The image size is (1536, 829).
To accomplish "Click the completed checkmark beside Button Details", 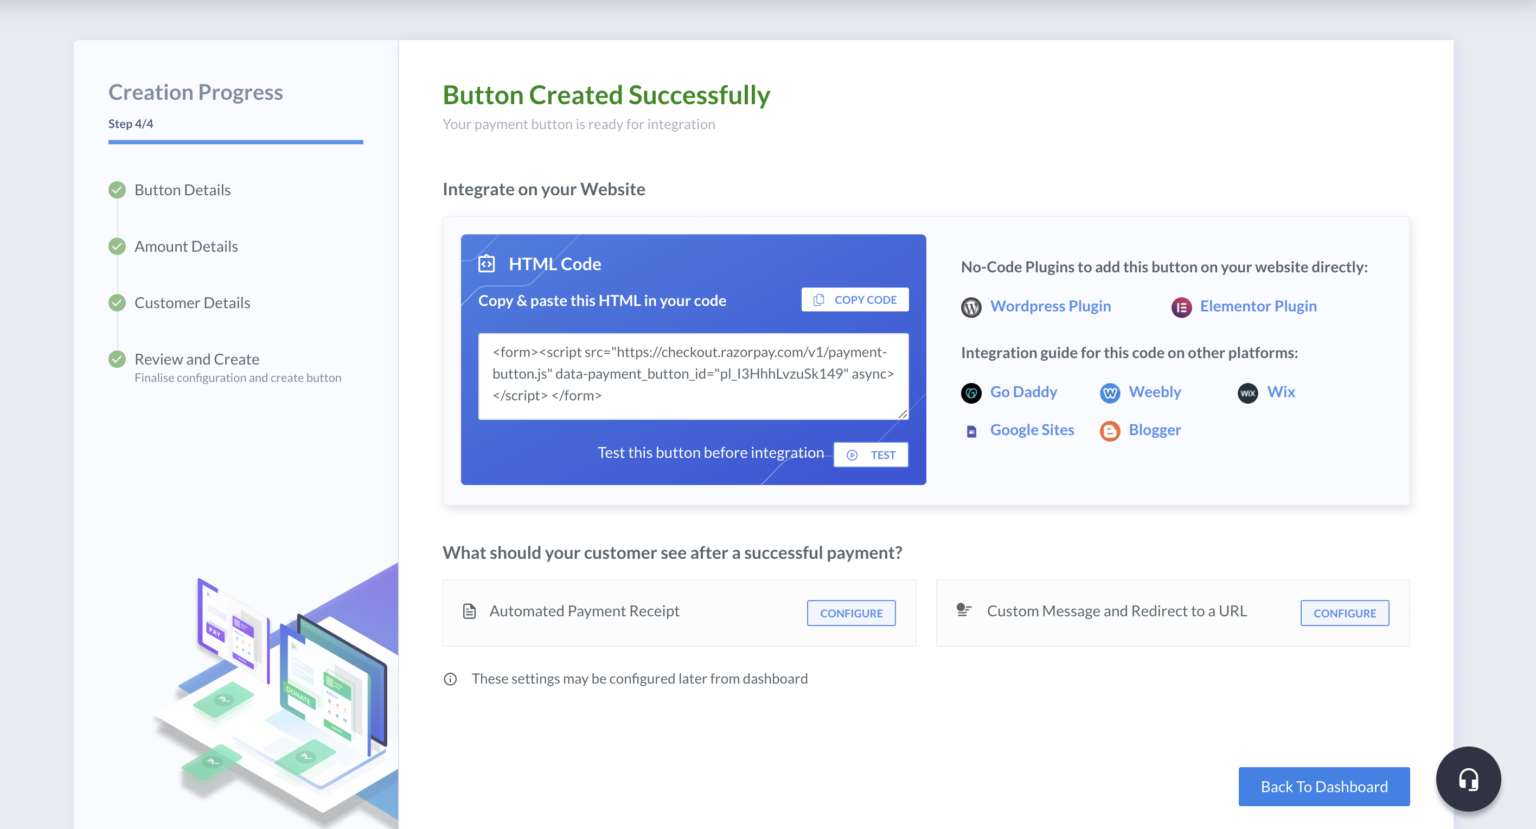I will [117, 189].
